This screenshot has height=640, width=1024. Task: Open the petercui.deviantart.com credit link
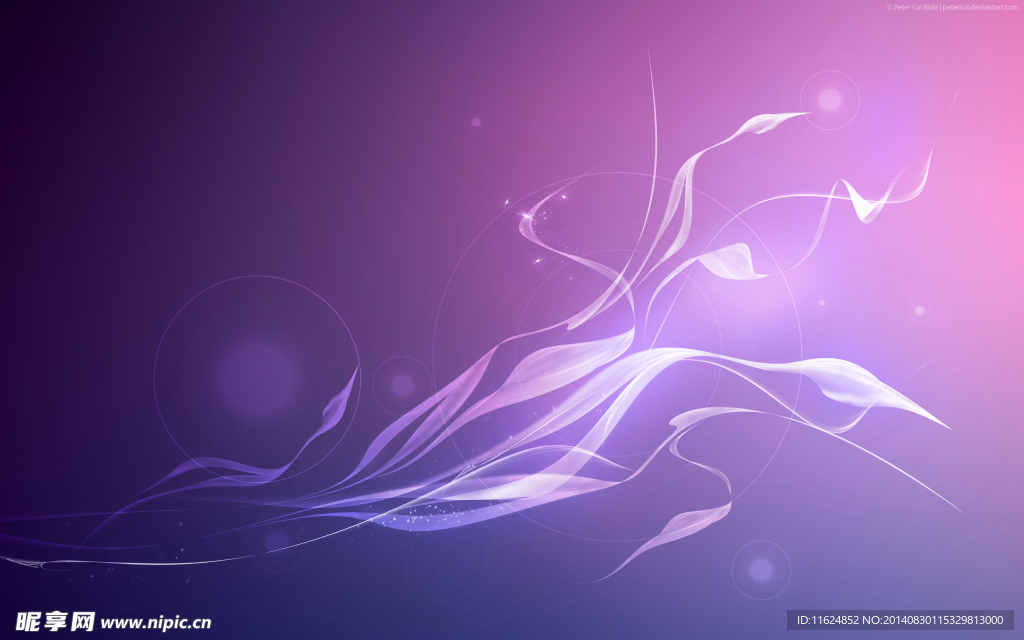click(x=980, y=7)
